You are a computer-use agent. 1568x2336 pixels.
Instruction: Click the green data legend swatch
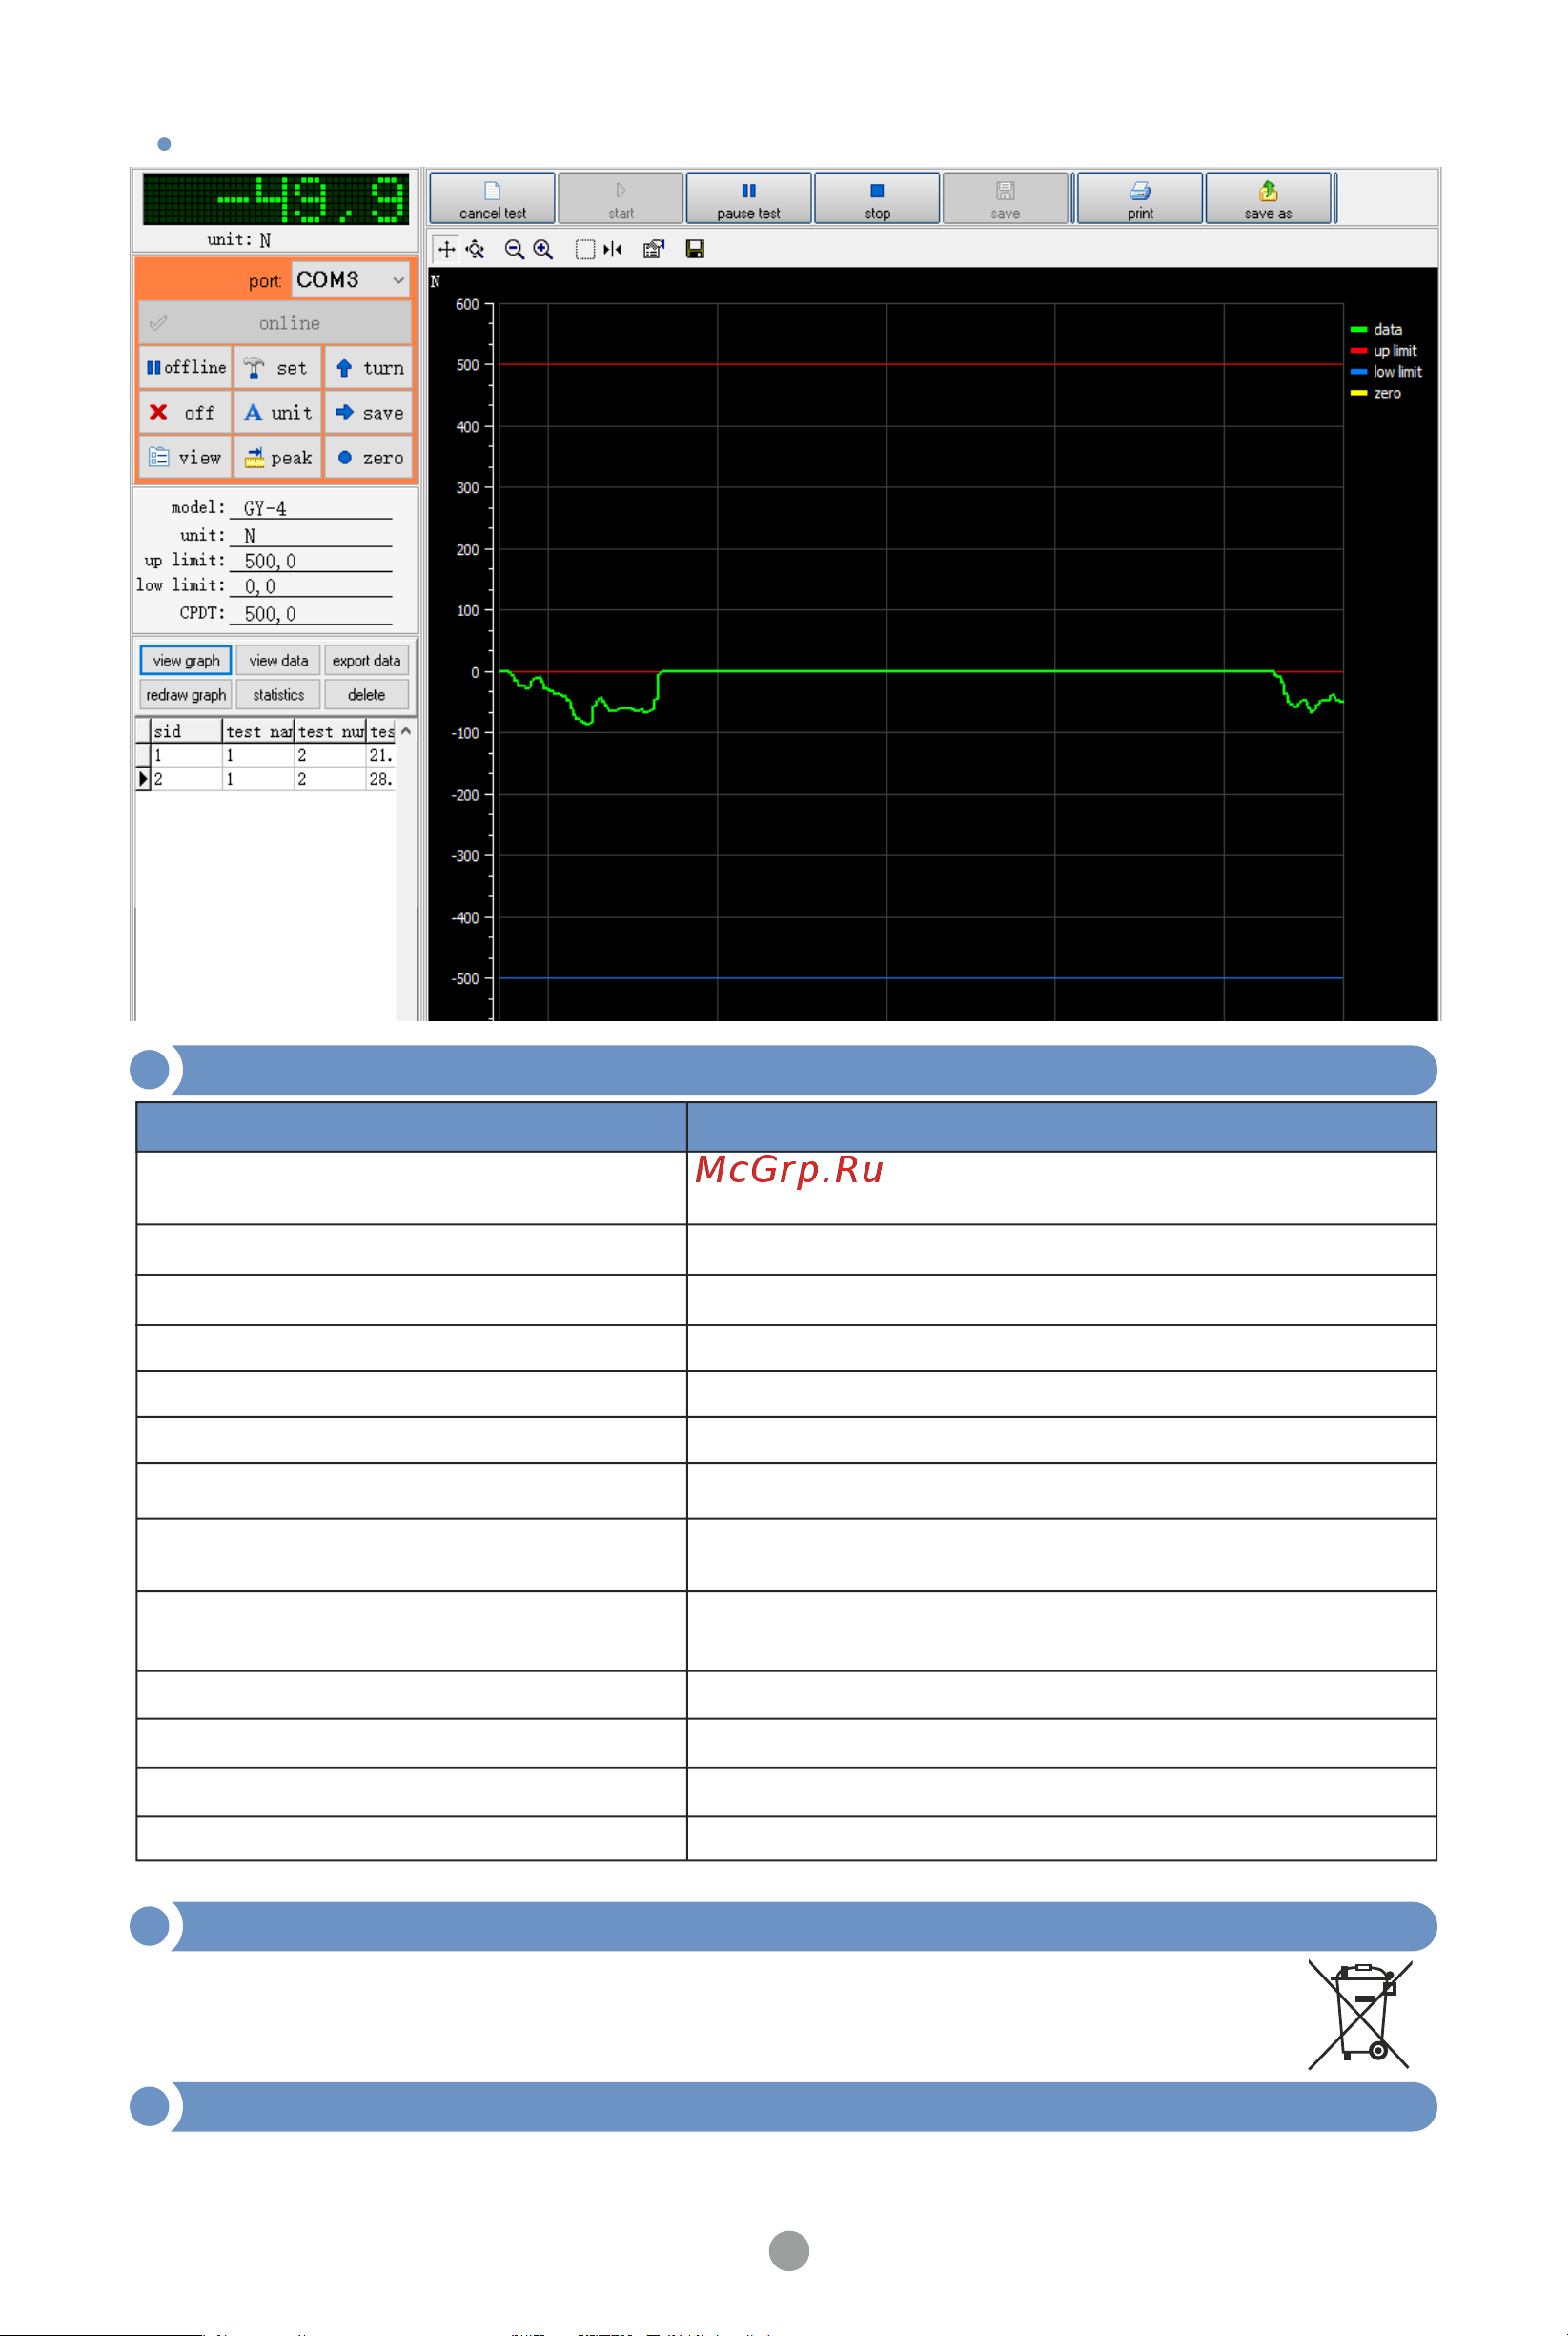[1358, 330]
